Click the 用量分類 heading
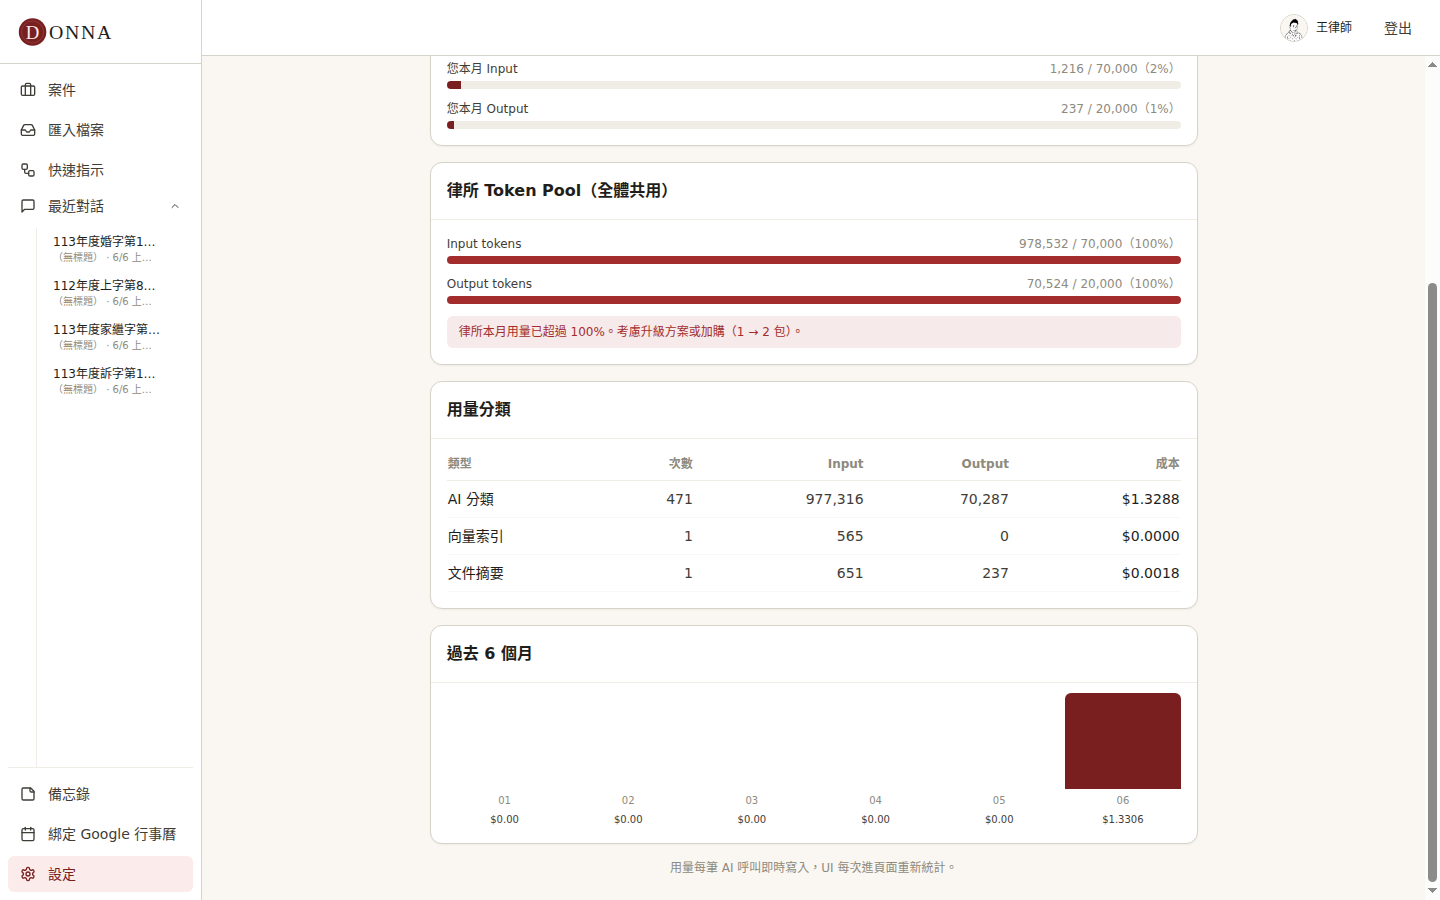 479,410
